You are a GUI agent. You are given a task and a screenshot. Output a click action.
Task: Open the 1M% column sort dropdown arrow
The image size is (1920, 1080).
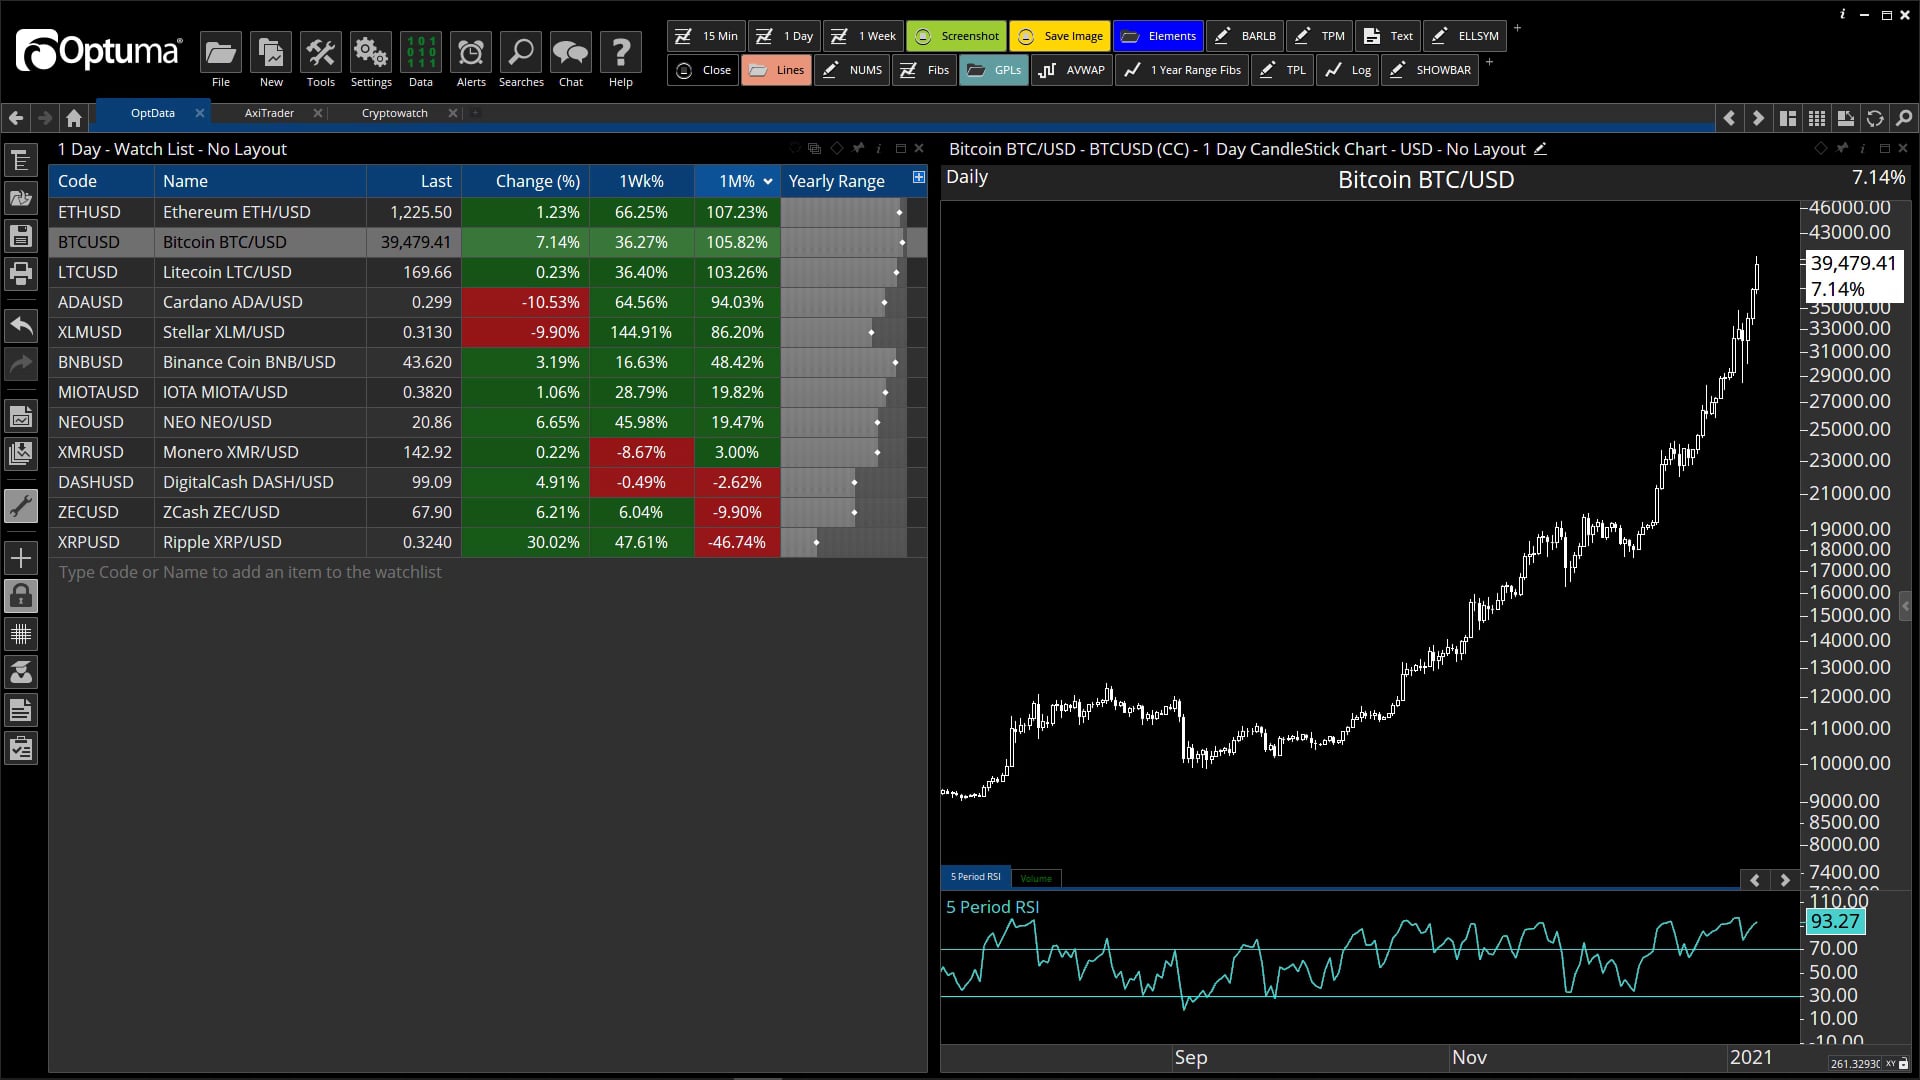(x=768, y=181)
